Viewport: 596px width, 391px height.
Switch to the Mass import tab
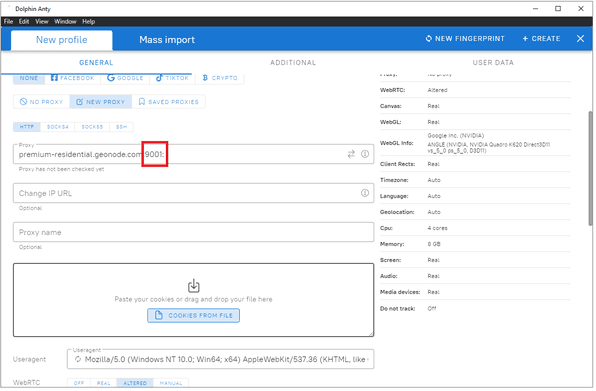pos(167,40)
